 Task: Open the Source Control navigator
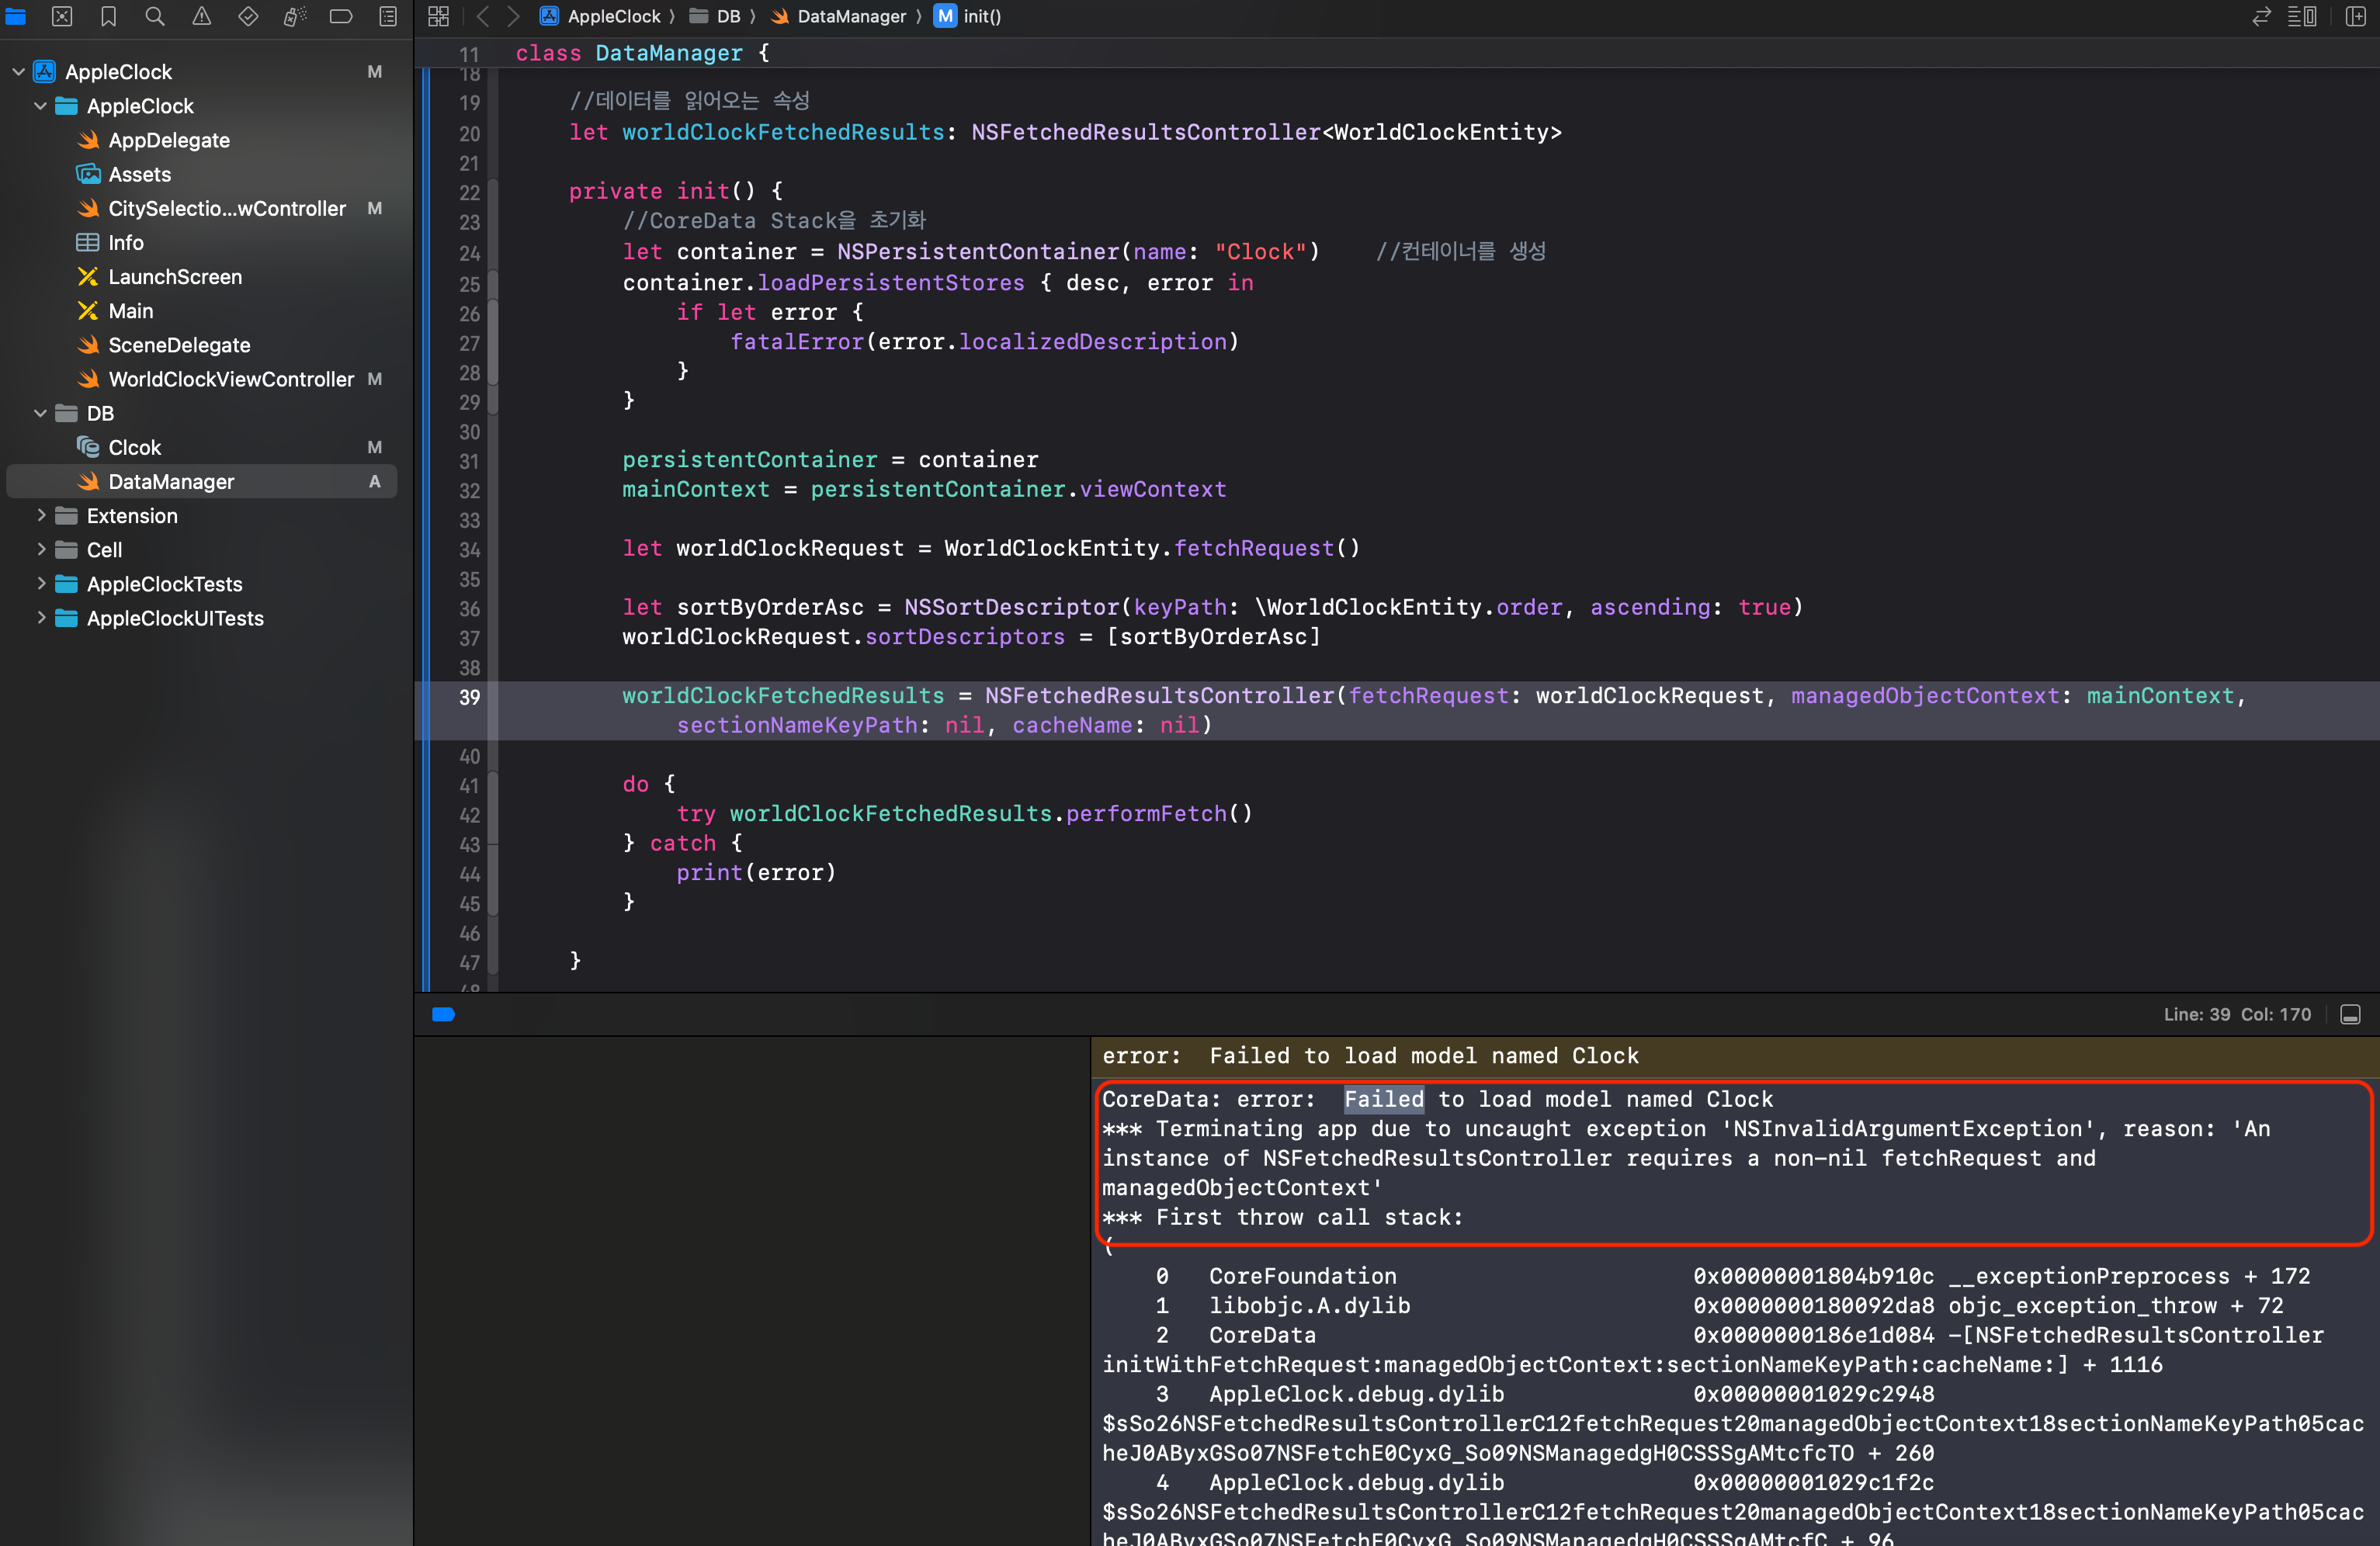pyautogui.click(x=62, y=16)
